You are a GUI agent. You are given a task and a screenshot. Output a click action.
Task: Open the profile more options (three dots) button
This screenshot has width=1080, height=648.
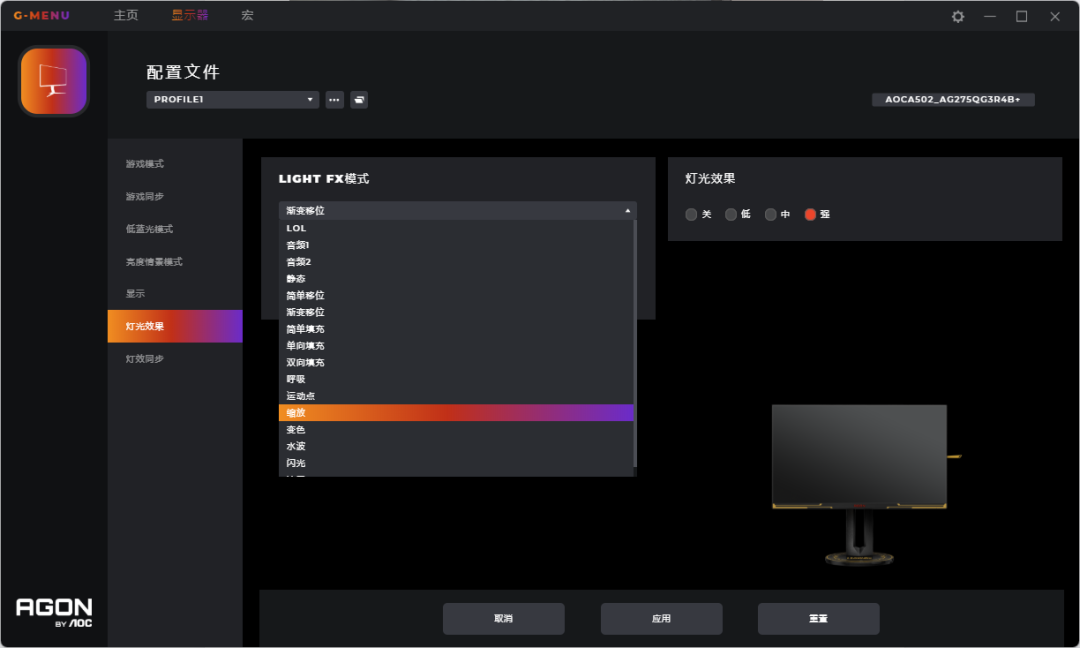click(x=335, y=100)
